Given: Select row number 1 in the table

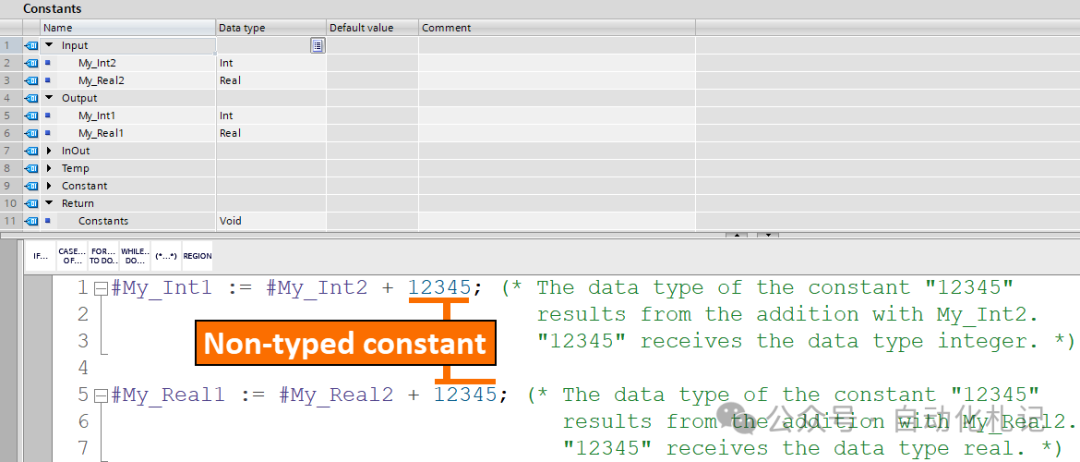Looking at the screenshot, I should coord(10,45).
